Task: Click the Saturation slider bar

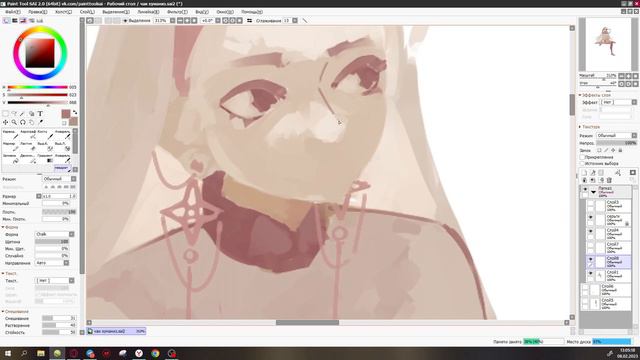Action: 38,95
